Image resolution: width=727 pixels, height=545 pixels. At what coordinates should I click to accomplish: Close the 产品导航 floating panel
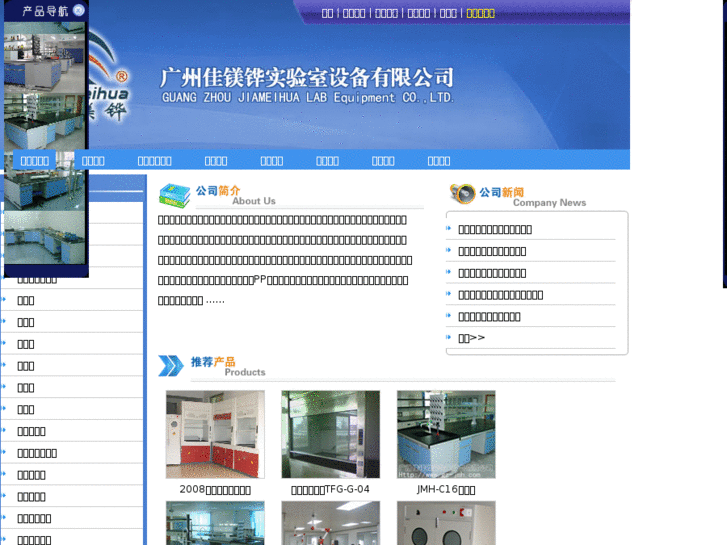tap(79, 10)
